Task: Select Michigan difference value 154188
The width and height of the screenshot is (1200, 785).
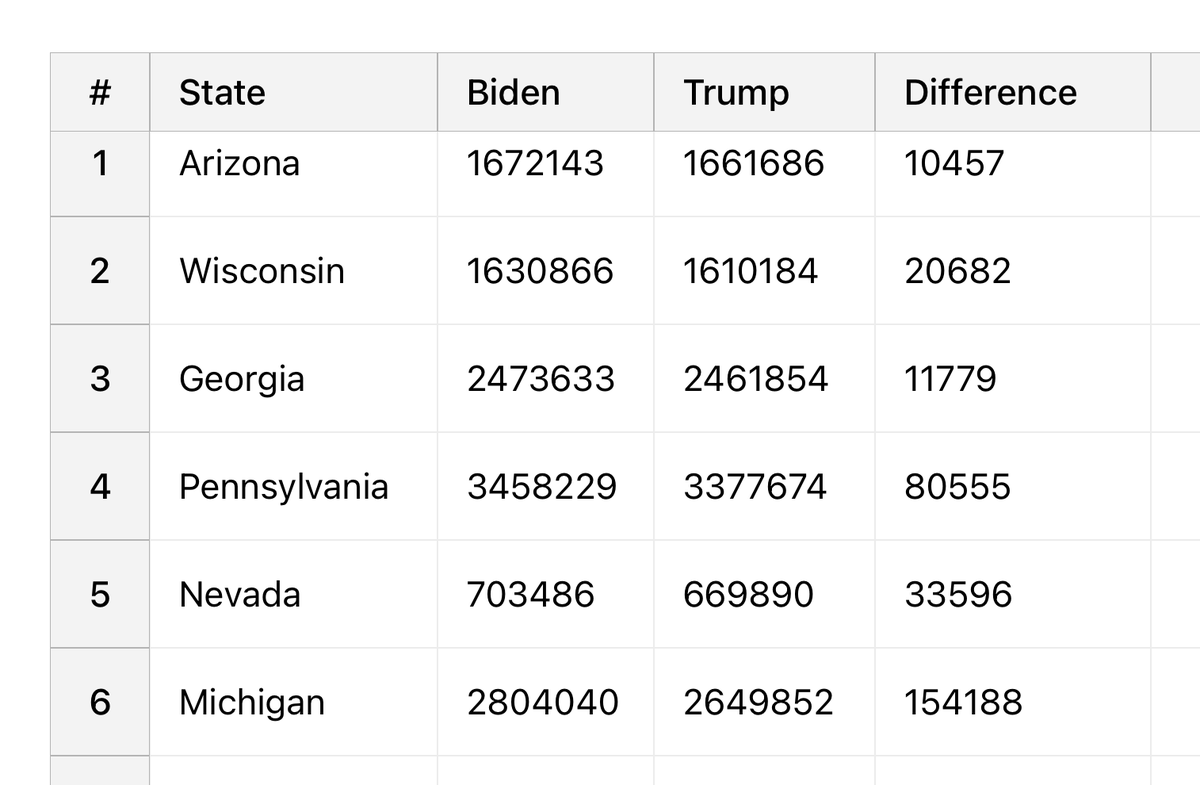Action: [x=963, y=702]
